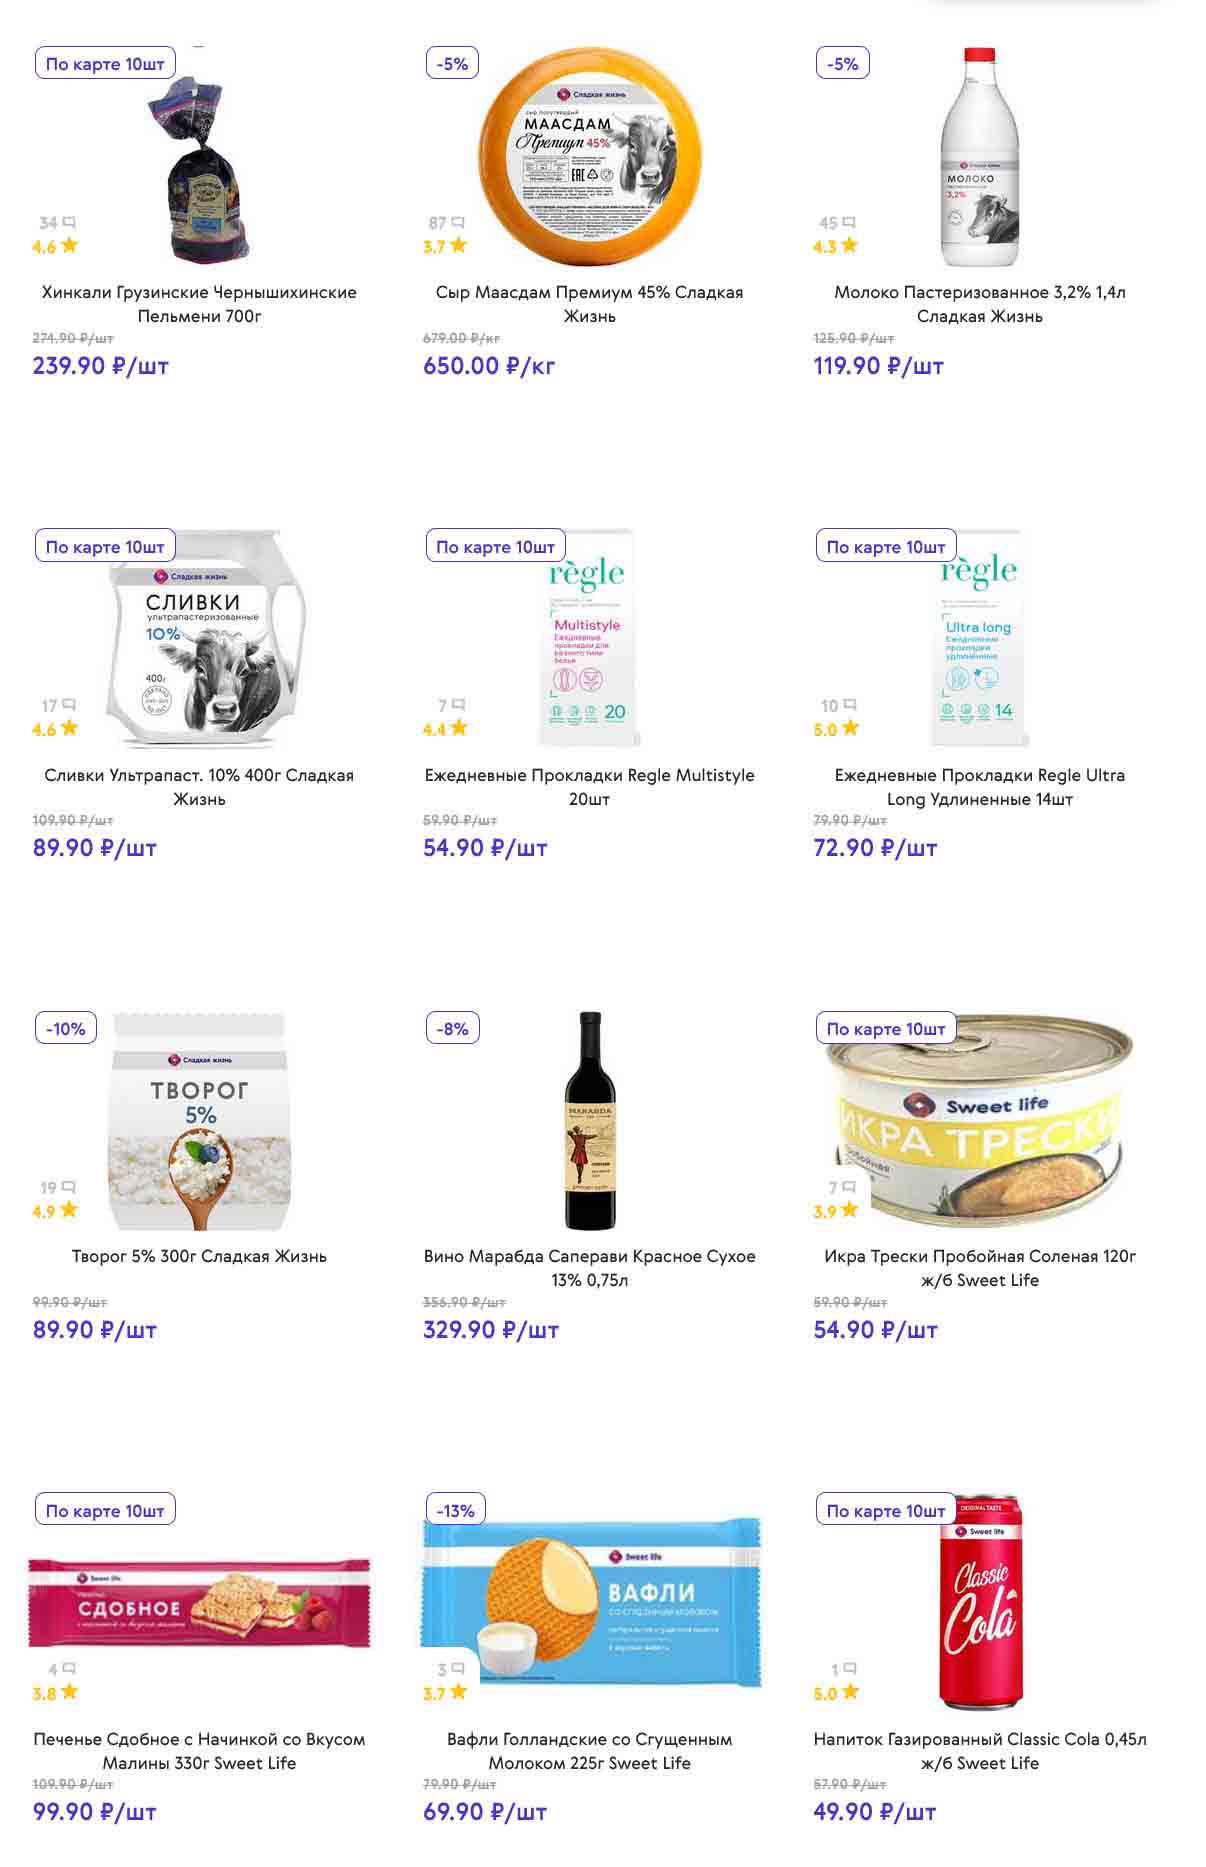Click the 5.0 rating star on Regle Ultra Long
Image resolution: width=1206 pixels, height=1867 pixels.
tap(850, 728)
